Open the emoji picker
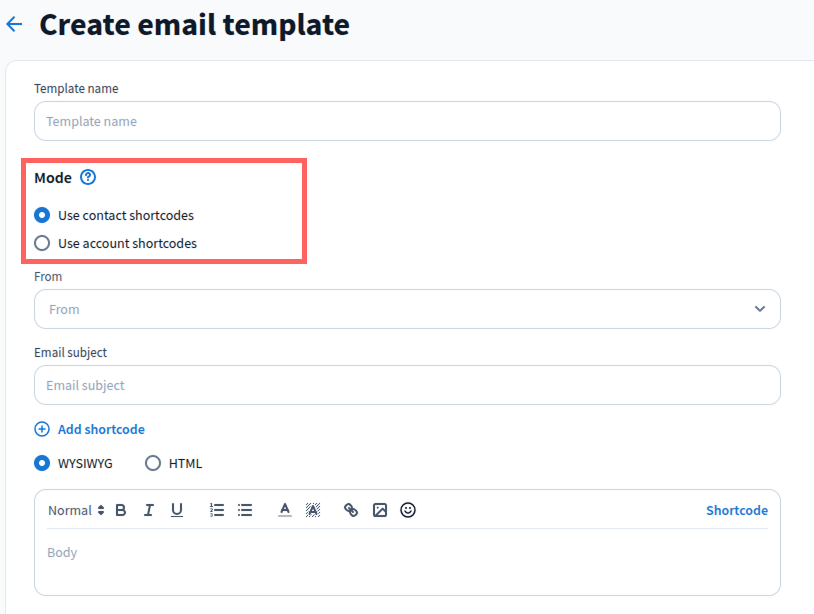 click(408, 510)
